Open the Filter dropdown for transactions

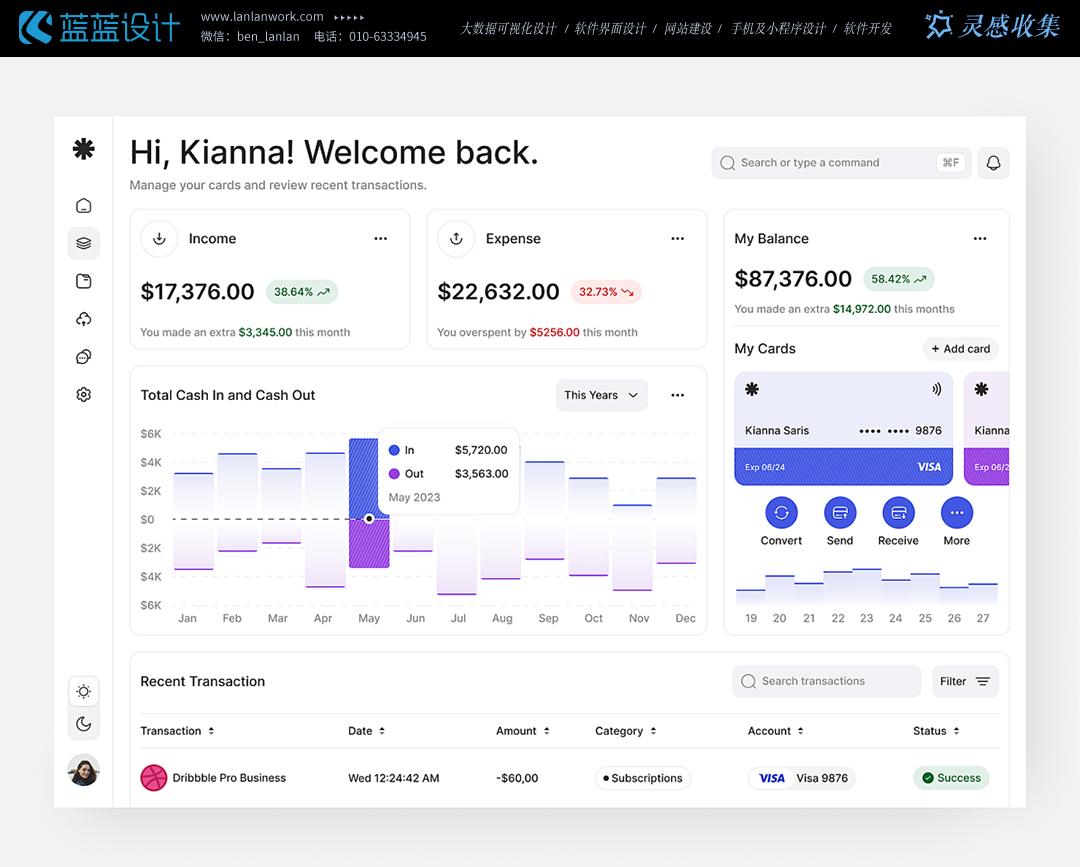coord(964,682)
